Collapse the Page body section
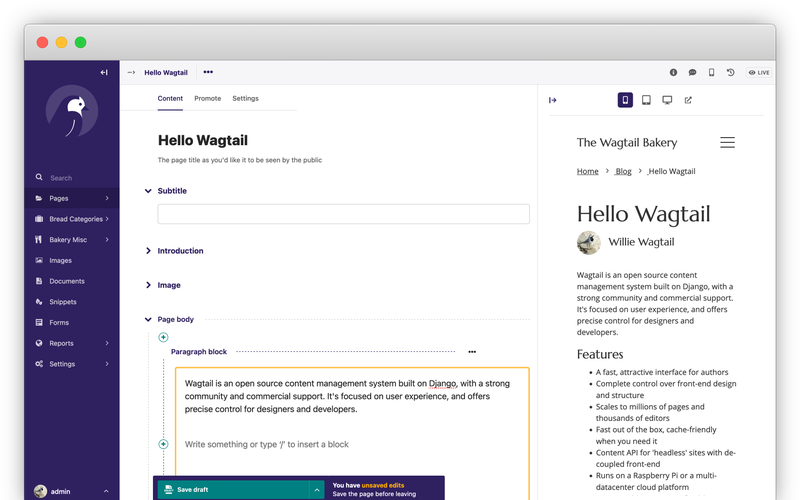This screenshot has height=500, width=800. click(x=148, y=319)
